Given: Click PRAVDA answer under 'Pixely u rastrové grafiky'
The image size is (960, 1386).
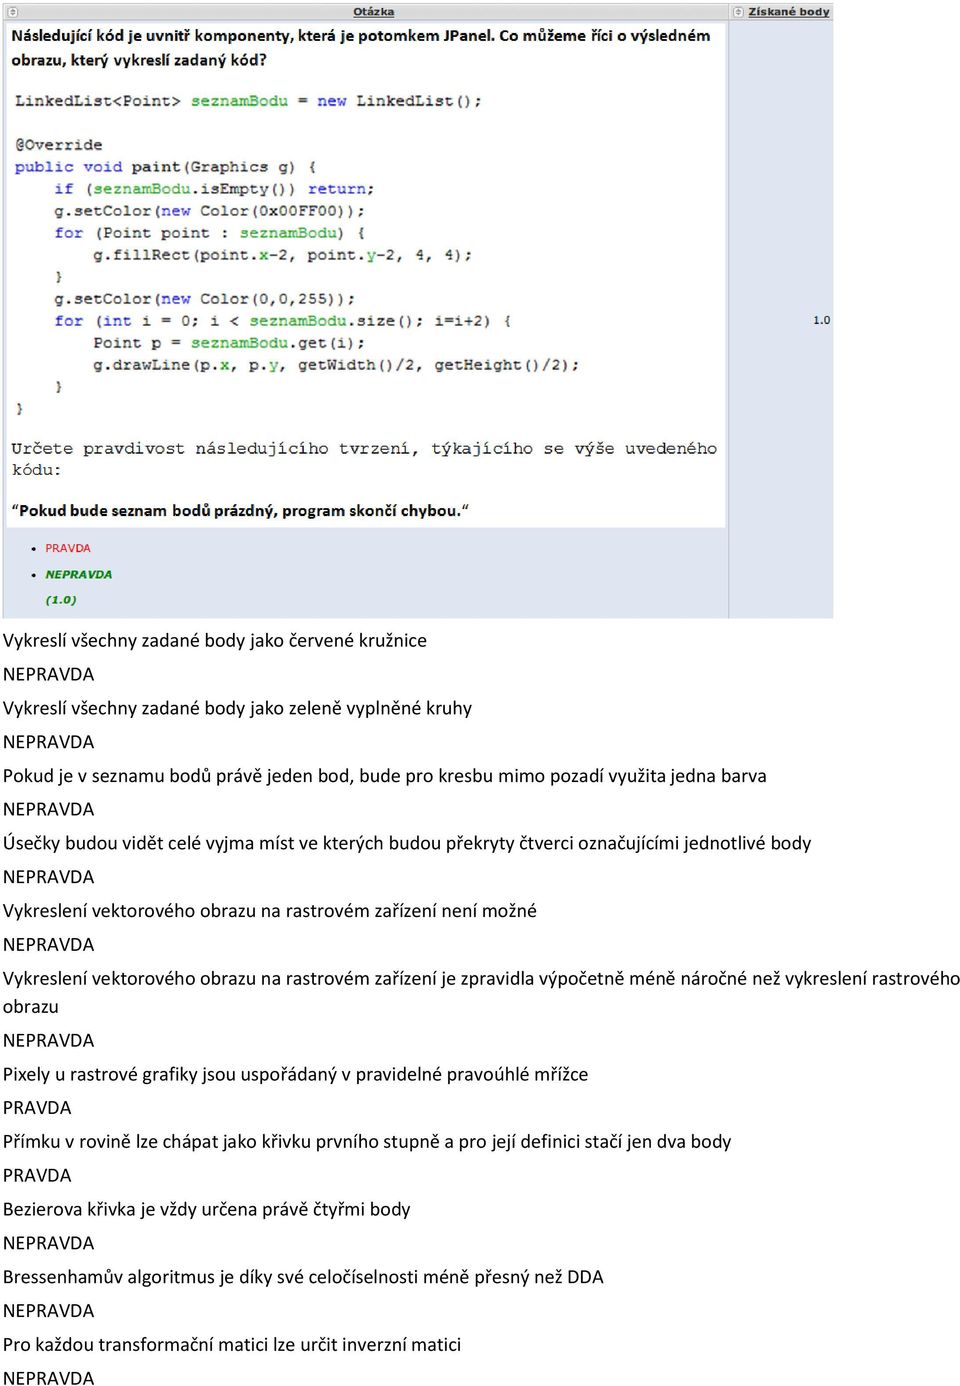Looking at the screenshot, I should click(x=37, y=1108).
